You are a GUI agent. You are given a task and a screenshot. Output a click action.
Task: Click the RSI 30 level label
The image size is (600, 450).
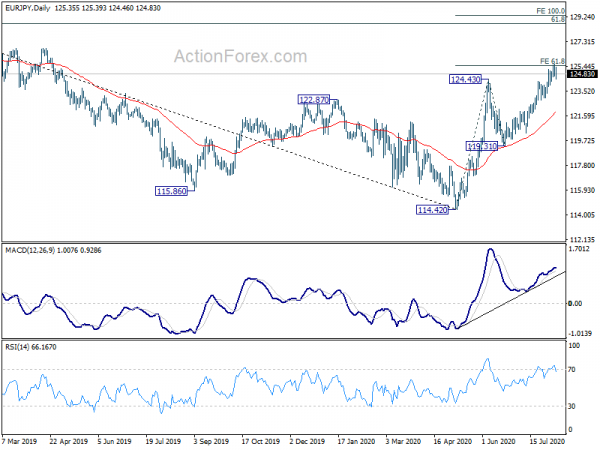(572, 406)
